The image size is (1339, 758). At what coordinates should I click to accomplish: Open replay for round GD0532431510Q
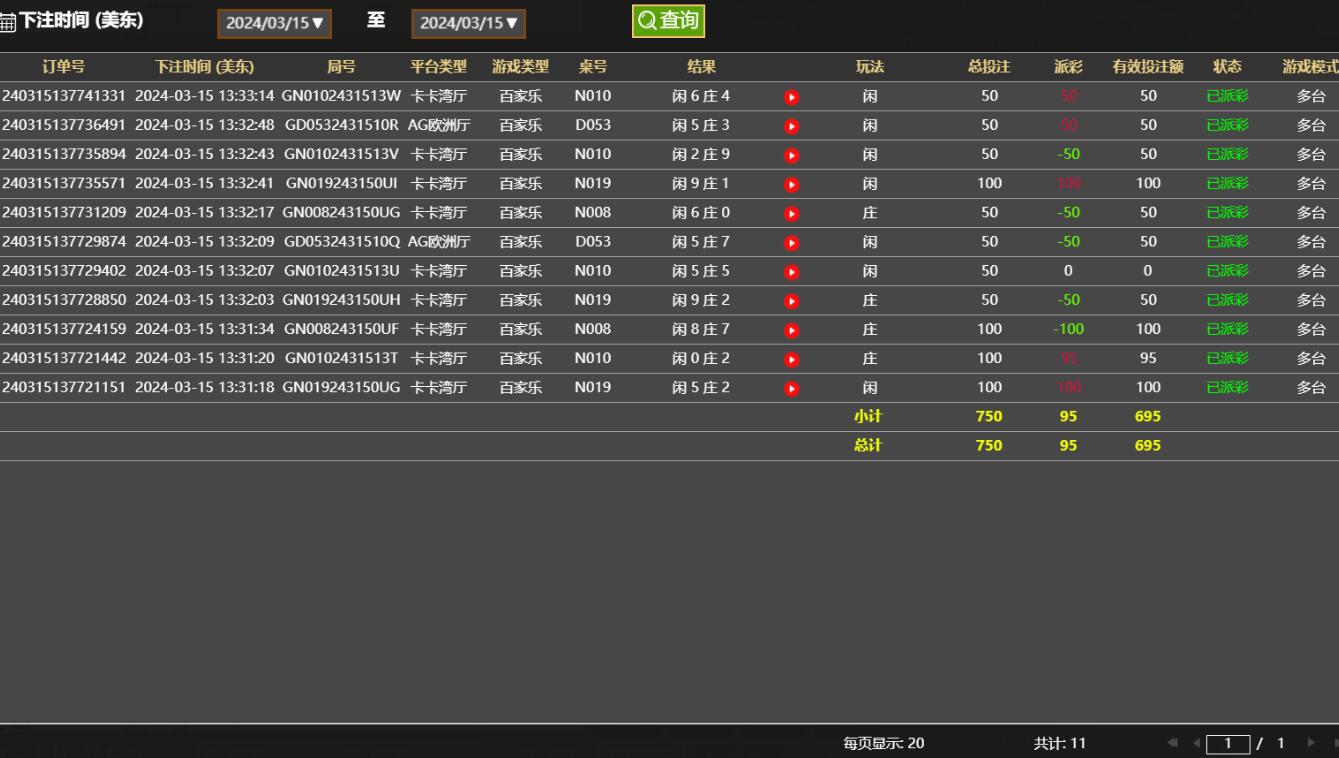coord(791,242)
